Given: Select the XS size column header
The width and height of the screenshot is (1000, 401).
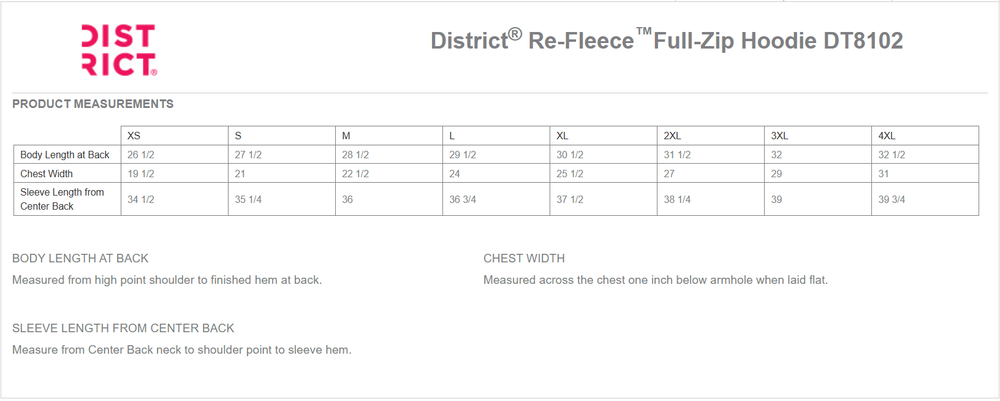Looking at the screenshot, I should (134, 136).
